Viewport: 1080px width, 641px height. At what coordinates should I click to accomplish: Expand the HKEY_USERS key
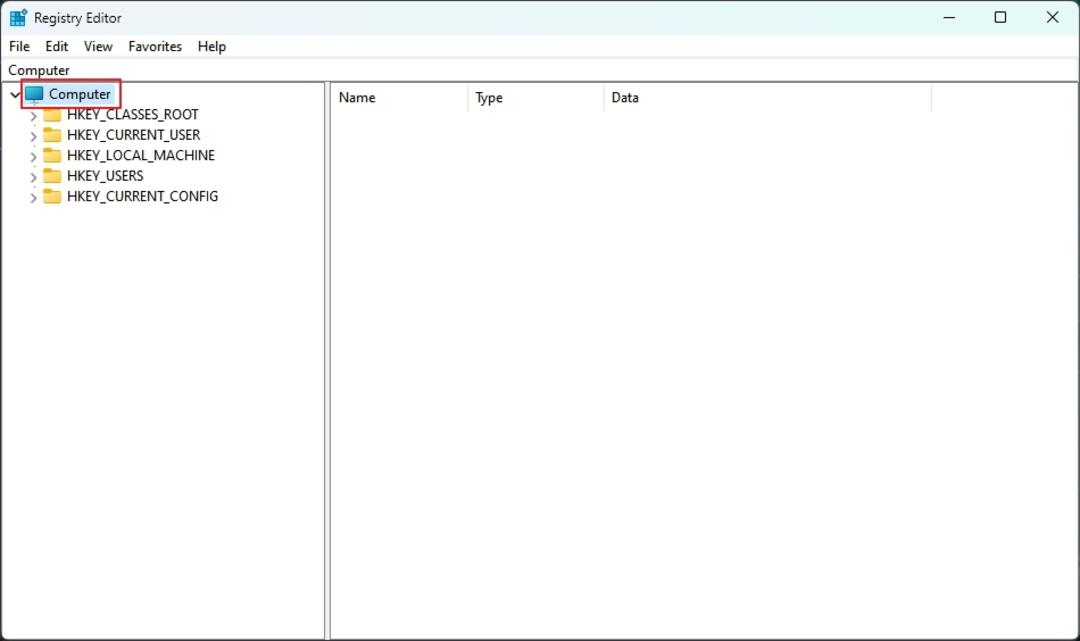click(33, 177)
